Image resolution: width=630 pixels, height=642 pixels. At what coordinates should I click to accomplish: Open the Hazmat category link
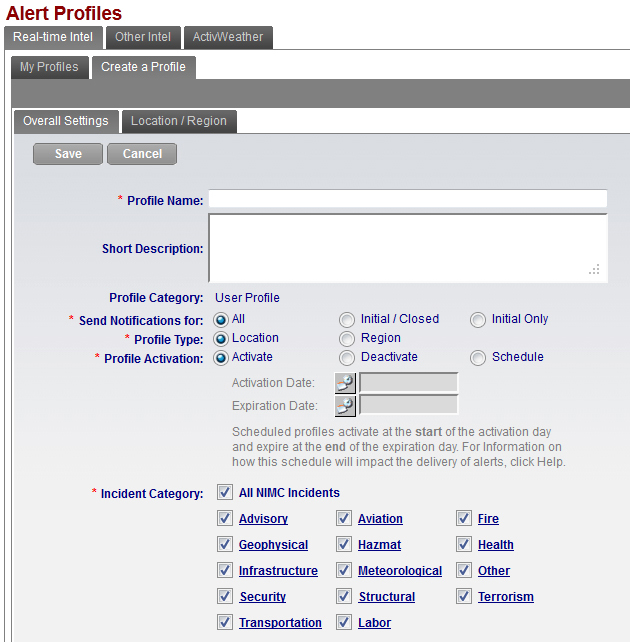coord(379,545)
